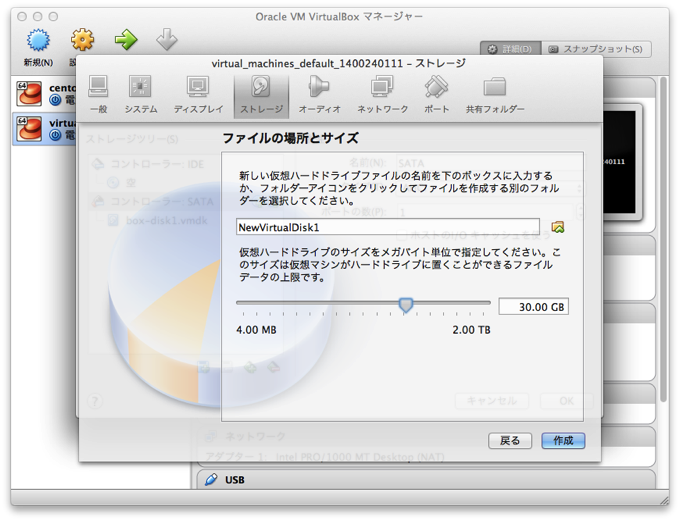
Task: Select the virtual_machines VM list icon
Action: pos(29,129)
